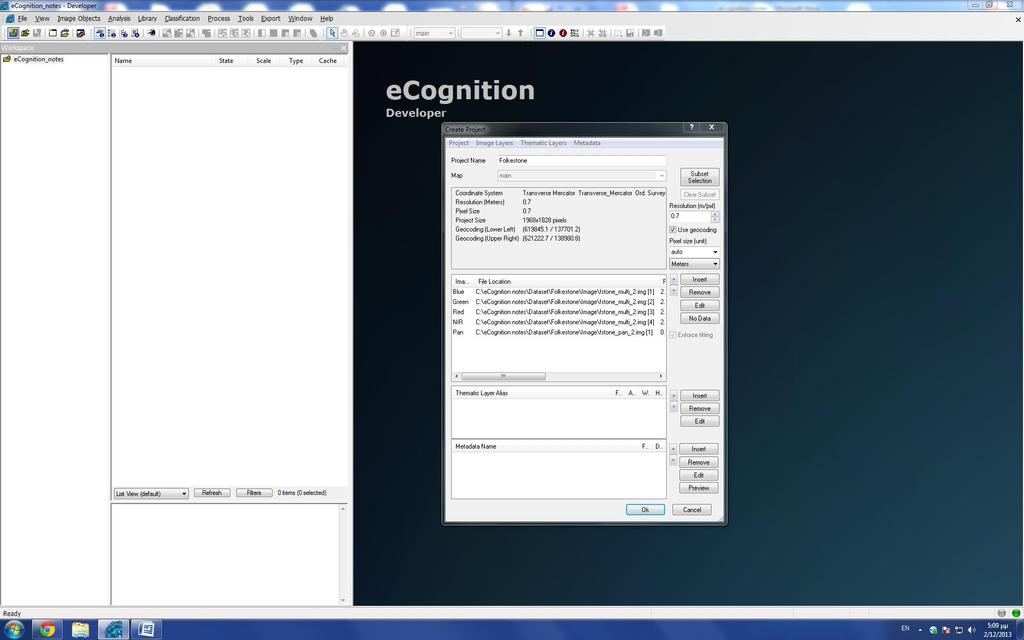Image resolution: width=1024 pixels, height=640 pixels.
Task: Select the eCognition_notes workspace tree item
Action: tap(39, 59)
